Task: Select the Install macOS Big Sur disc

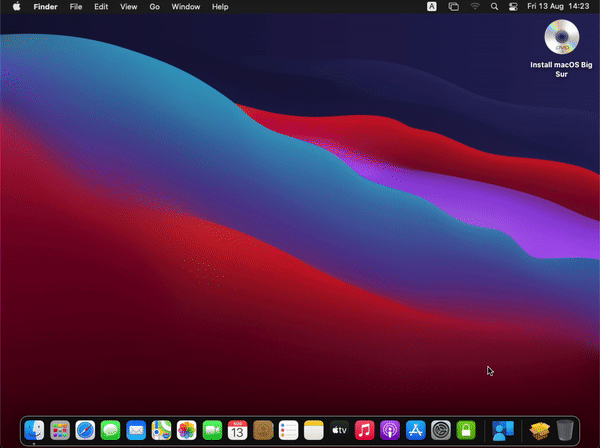Action: (561, 38)
